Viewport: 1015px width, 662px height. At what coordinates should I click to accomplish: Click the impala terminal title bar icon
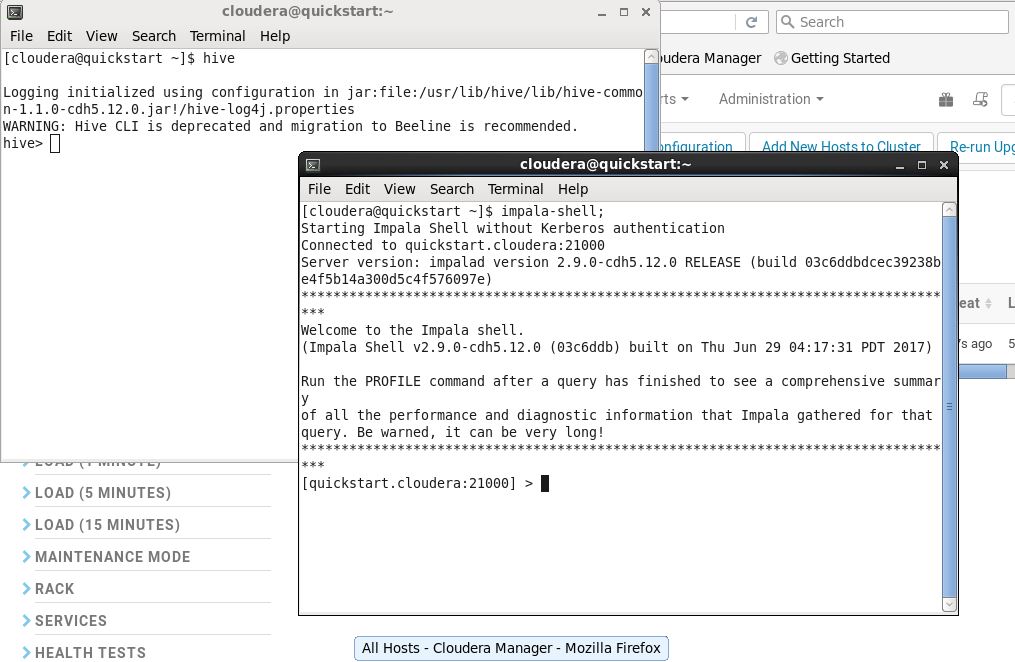pyautogui.click(x=313, y=165)
